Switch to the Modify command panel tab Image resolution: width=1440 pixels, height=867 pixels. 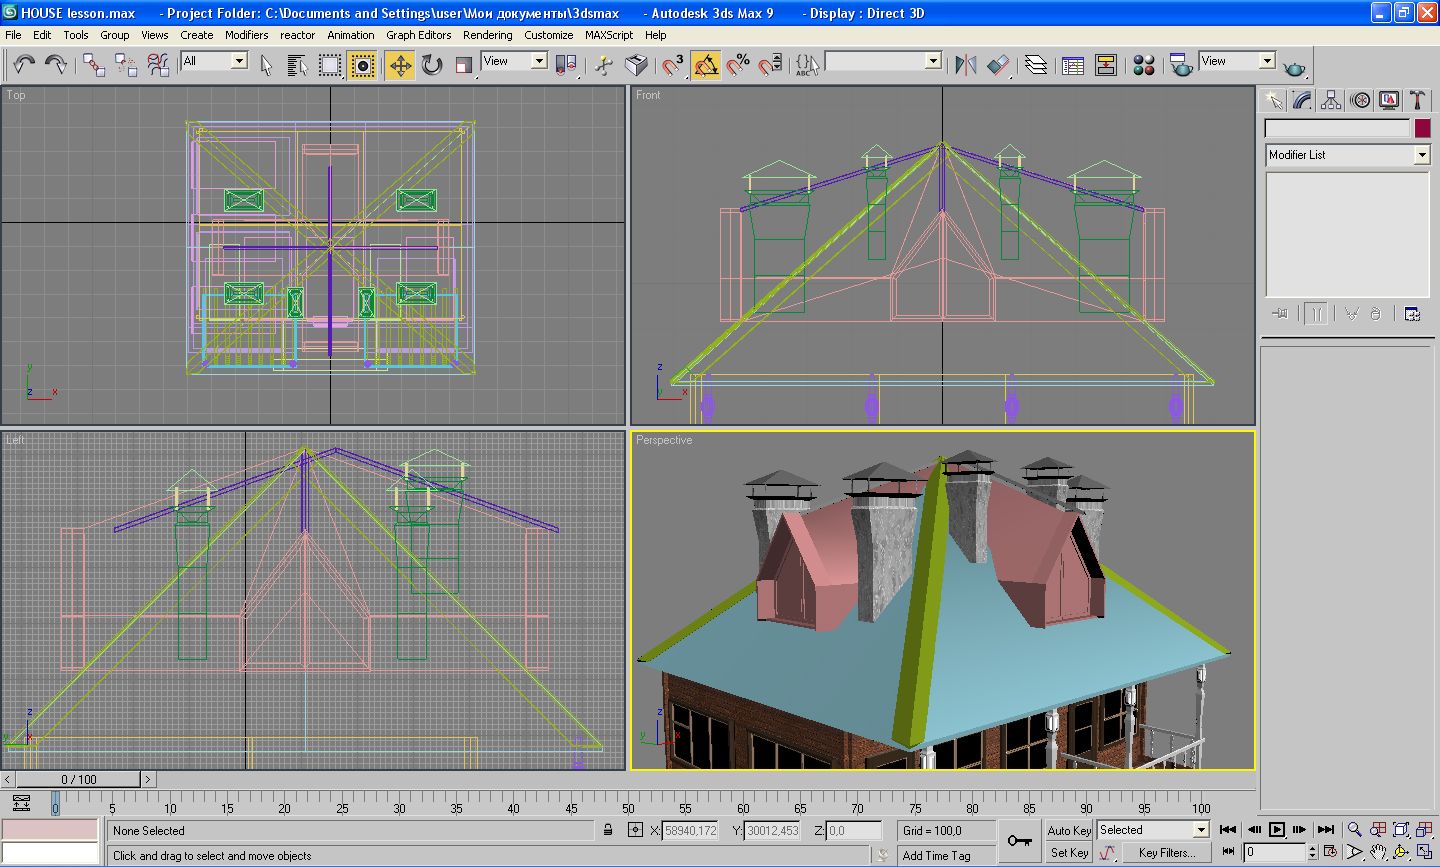click(x=1302, y=100)
